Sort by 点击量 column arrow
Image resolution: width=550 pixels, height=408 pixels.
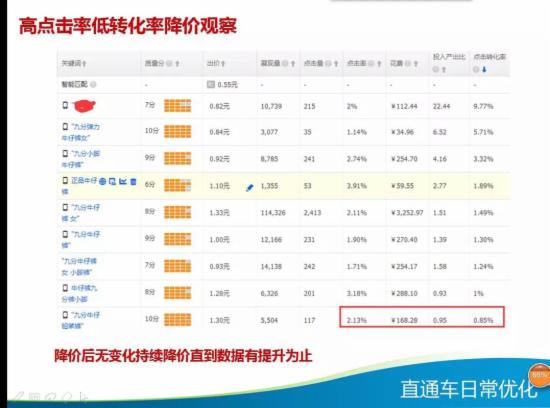336,63
